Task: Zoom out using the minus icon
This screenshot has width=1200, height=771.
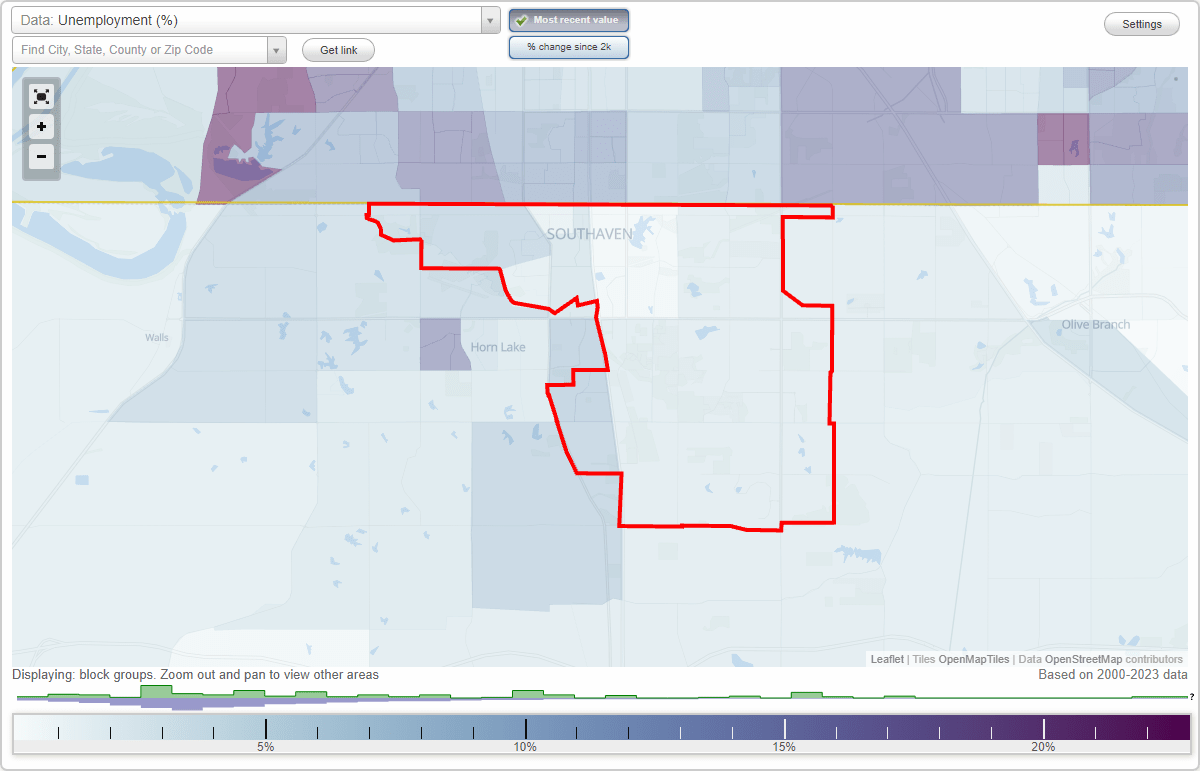Action: click(x=41, y=157)
